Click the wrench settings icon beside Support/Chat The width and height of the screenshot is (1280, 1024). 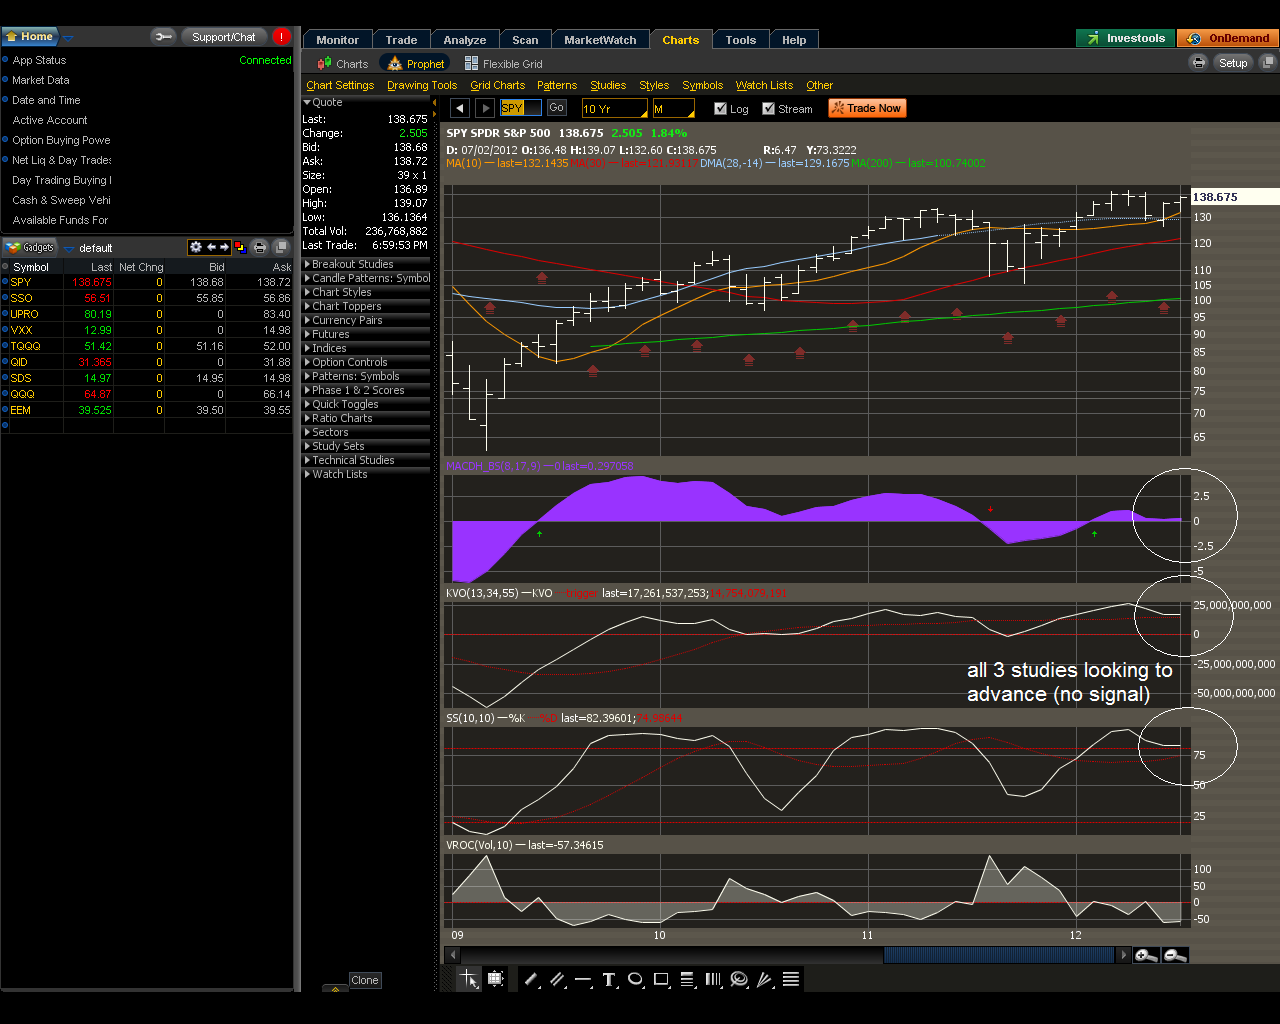click(163, 37)
